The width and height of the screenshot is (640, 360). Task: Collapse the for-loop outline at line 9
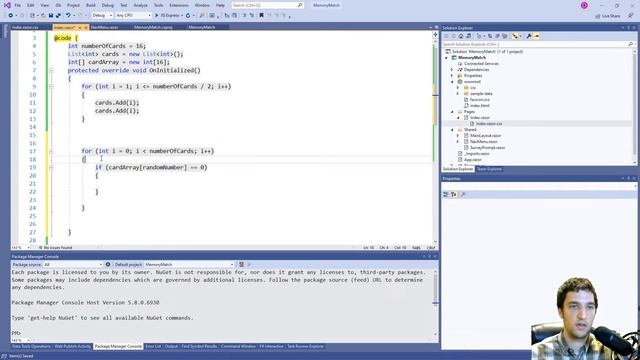pyautogui.click(x=51, y=87)
